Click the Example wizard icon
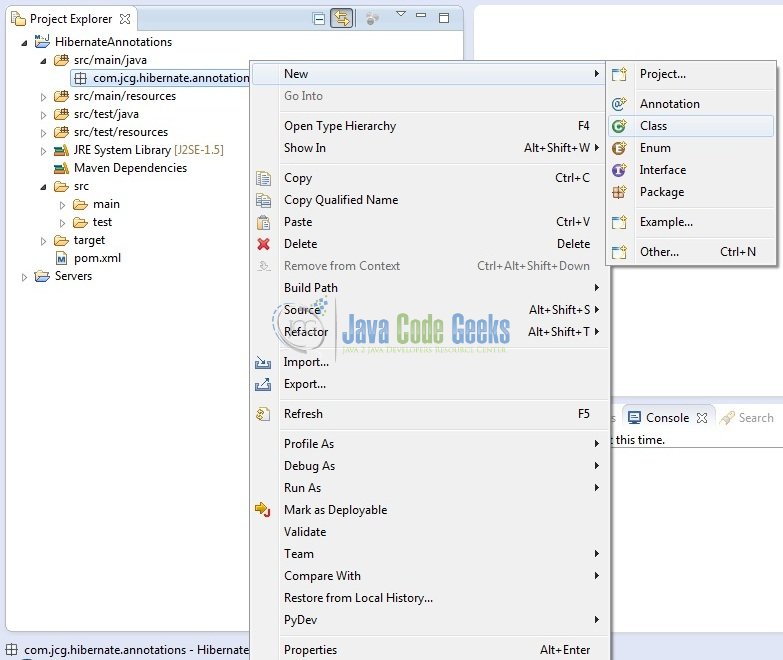The image size is (783, 660). [x=619, y=222]
